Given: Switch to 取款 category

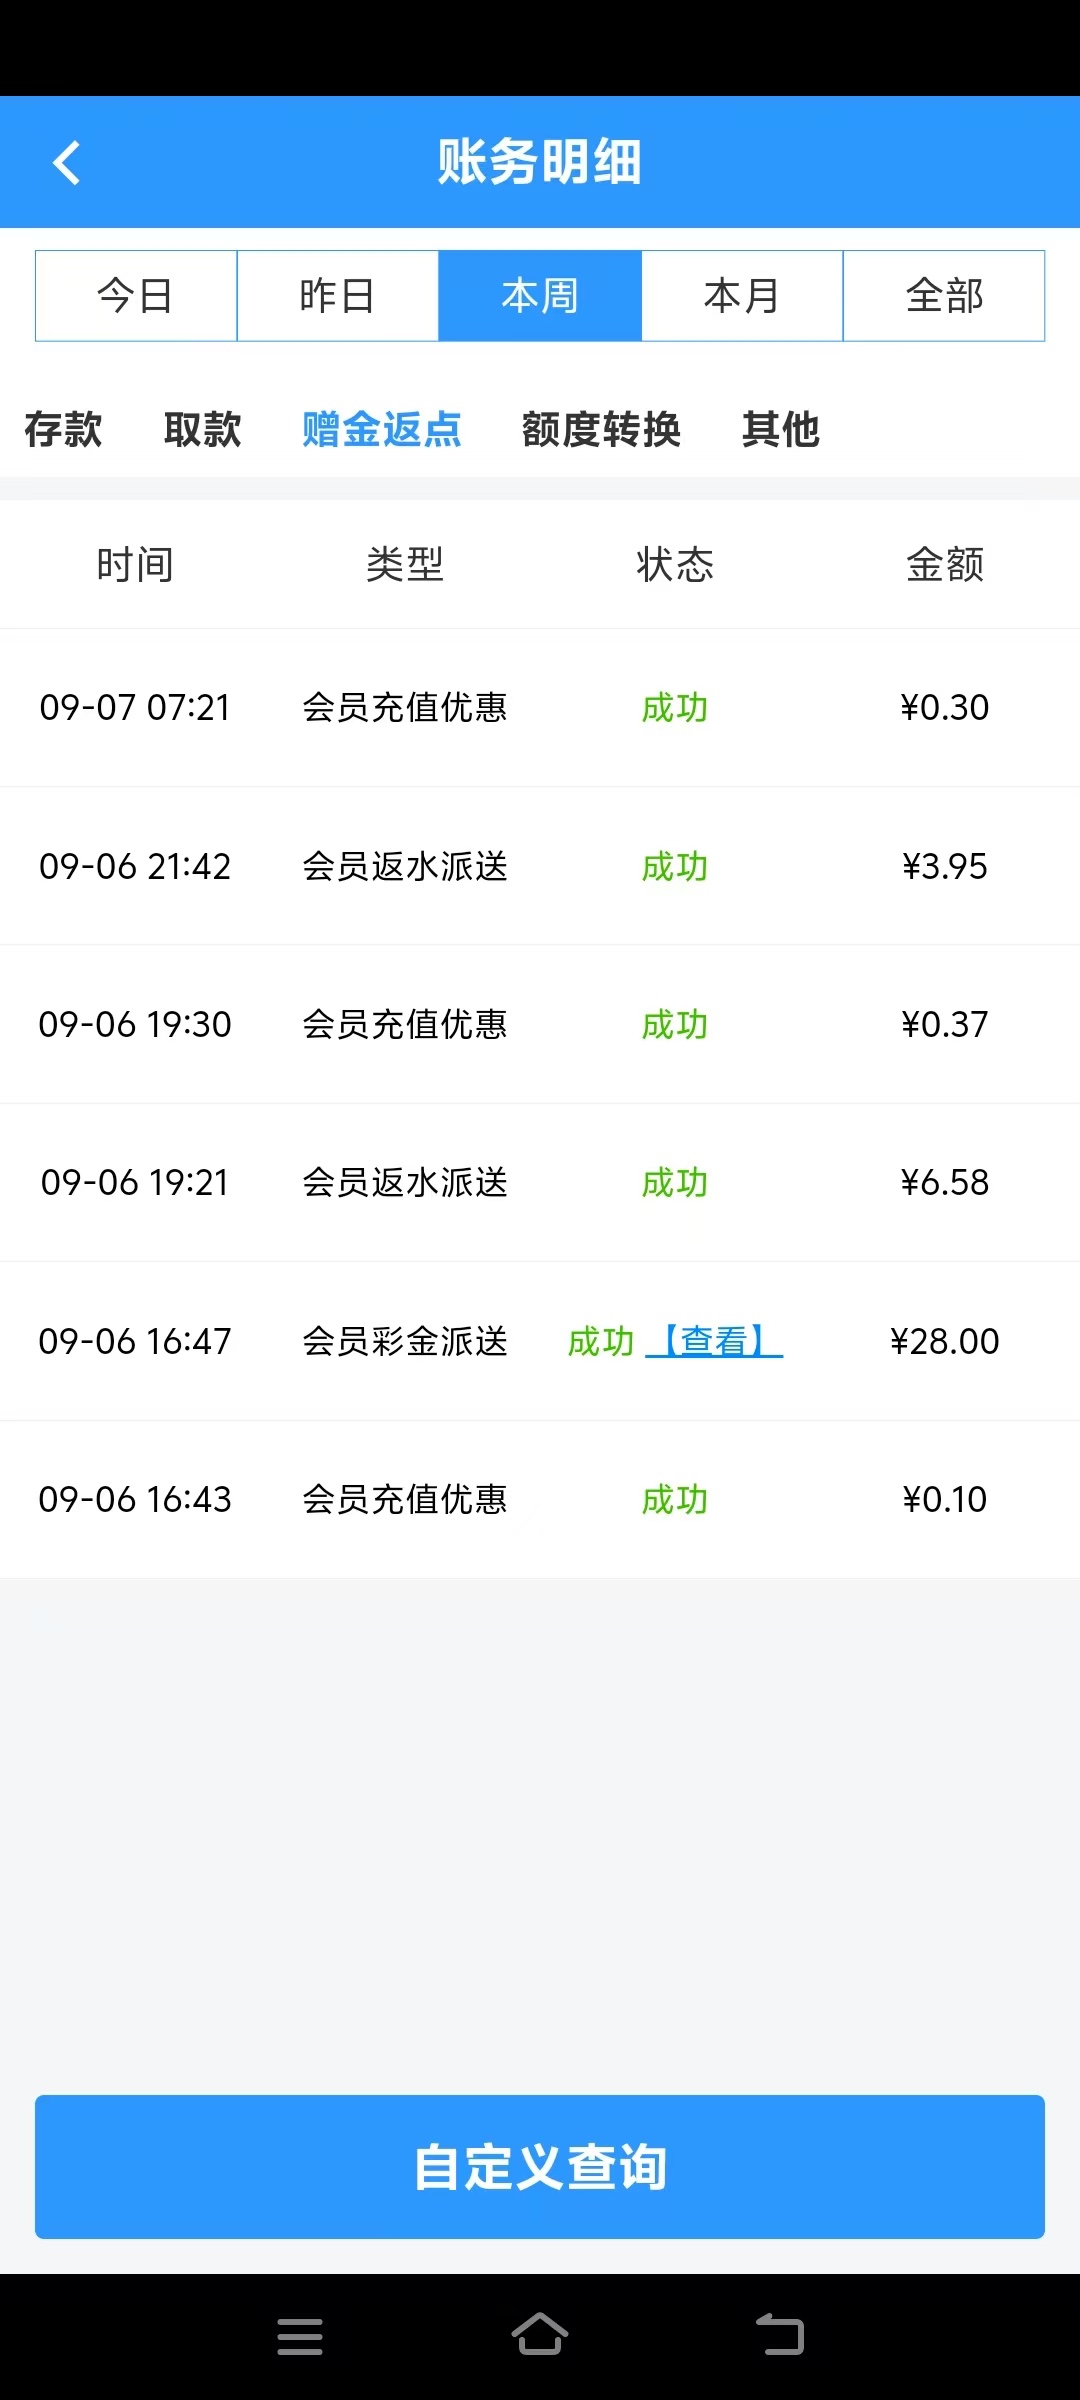Looking at the screenshot, I should [203, 430].
